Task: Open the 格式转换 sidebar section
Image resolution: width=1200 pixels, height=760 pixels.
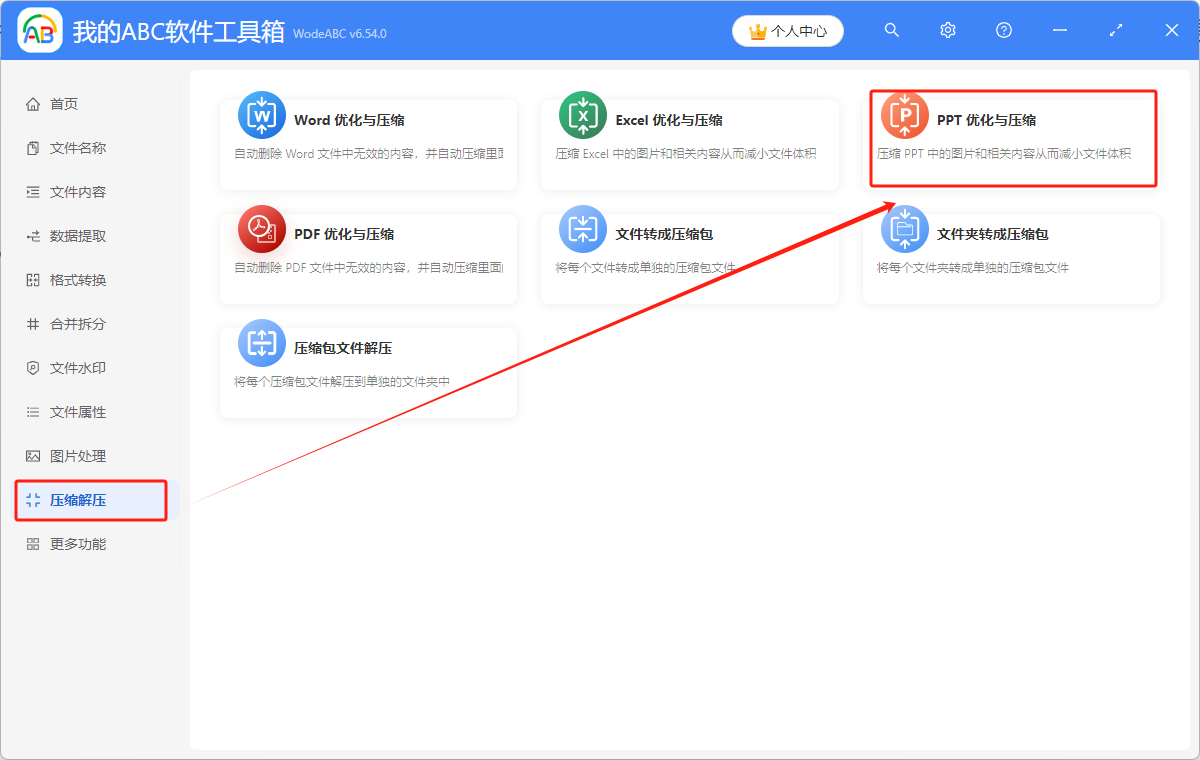Action: [63, 279]
